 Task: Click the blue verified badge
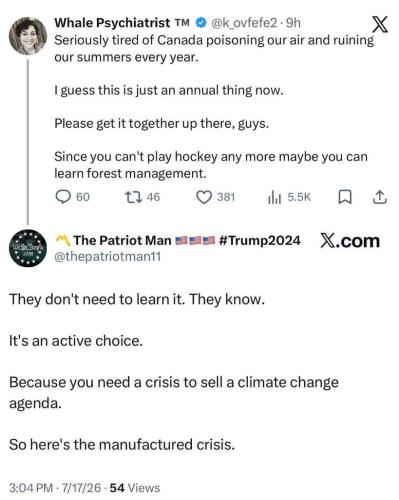tap(201, 23)
